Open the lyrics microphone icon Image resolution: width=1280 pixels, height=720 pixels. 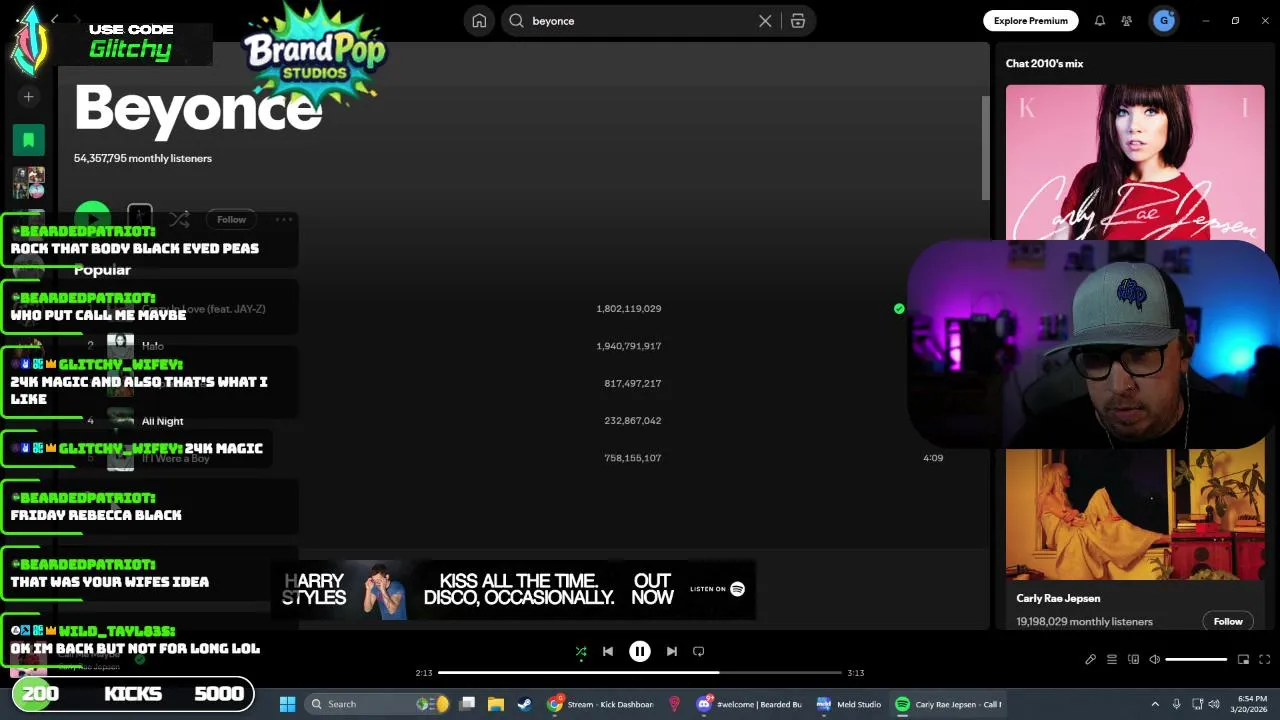point(1090,660)
